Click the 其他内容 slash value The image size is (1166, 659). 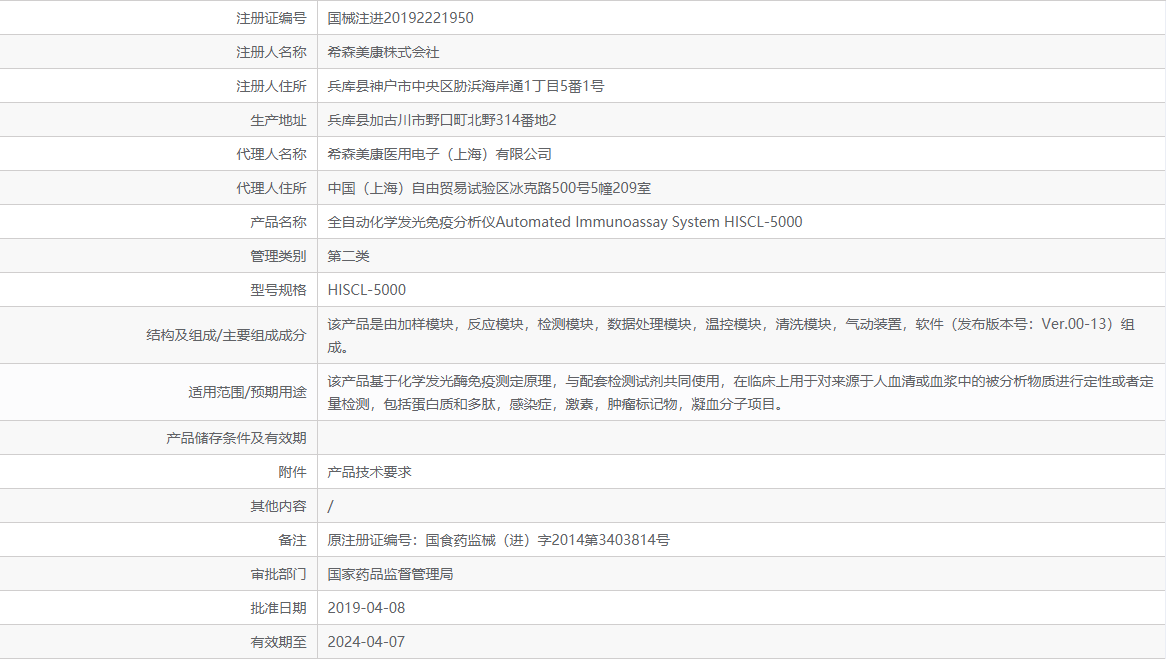coord(328,505)
